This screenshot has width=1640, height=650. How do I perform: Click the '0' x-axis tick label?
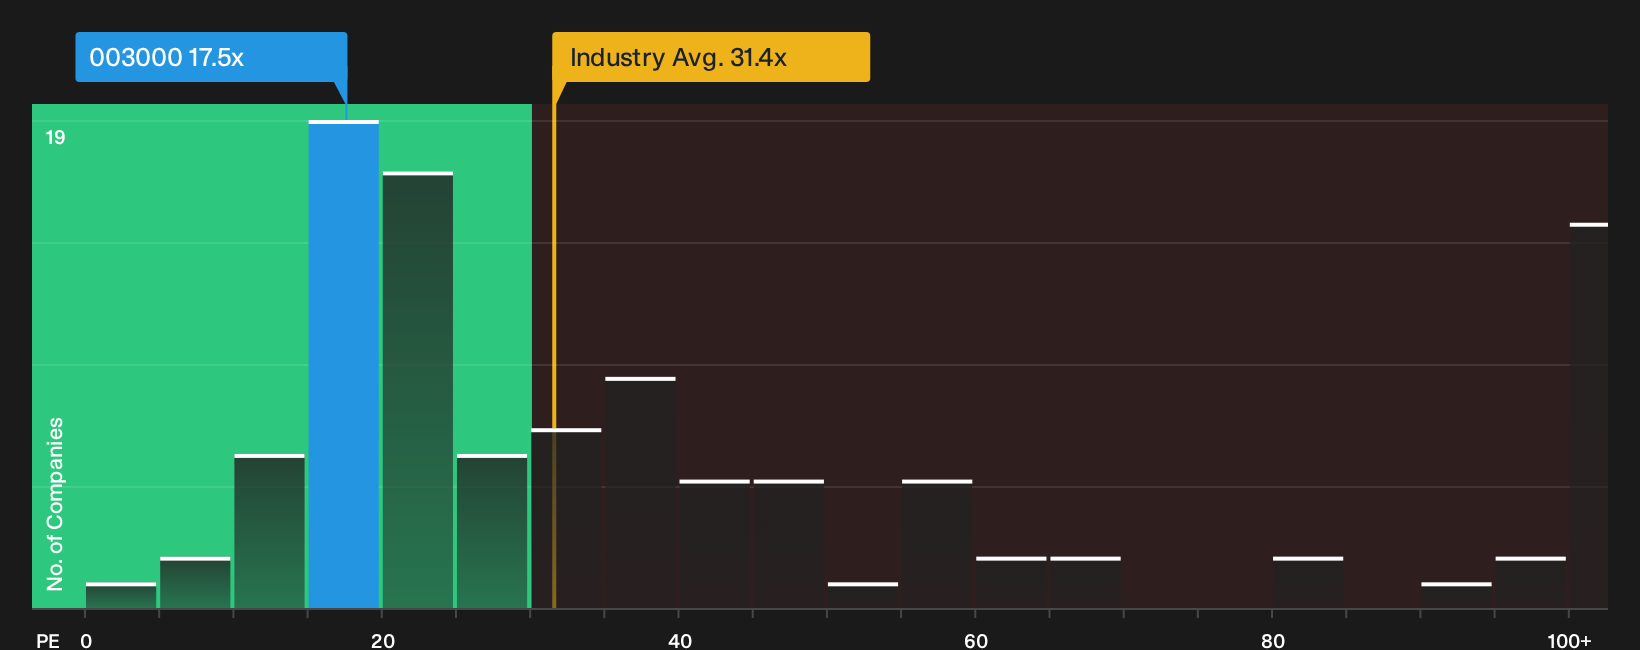pyautogui.click(x=86, y=640)
